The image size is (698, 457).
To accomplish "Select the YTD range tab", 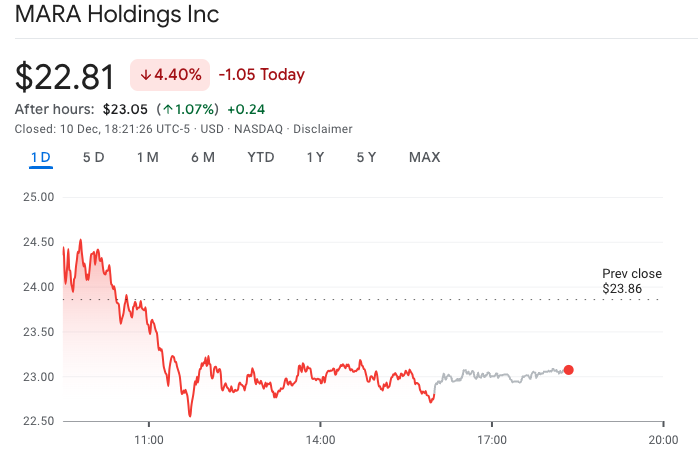I will pos(261,157).
